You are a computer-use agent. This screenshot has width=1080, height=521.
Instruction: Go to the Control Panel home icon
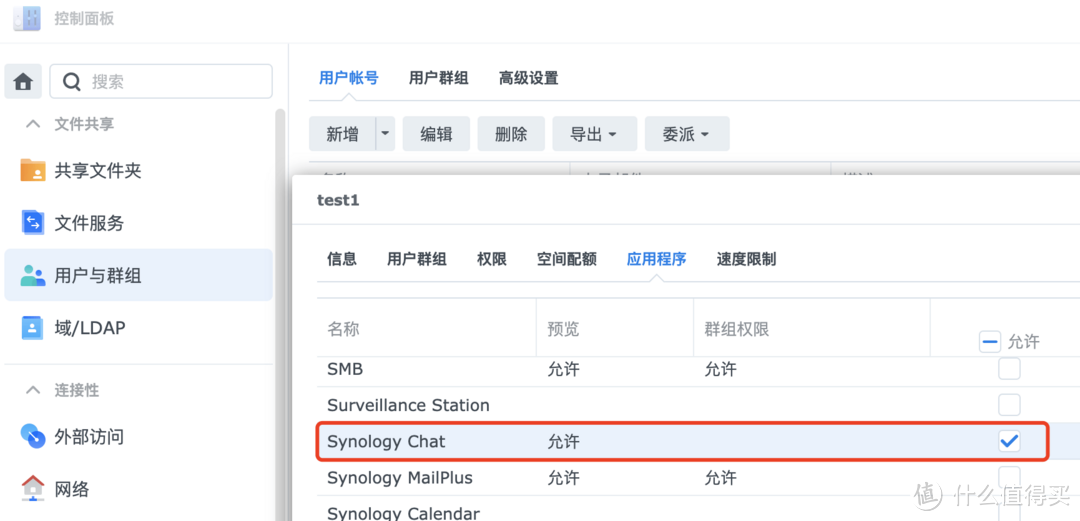point(23,82)
